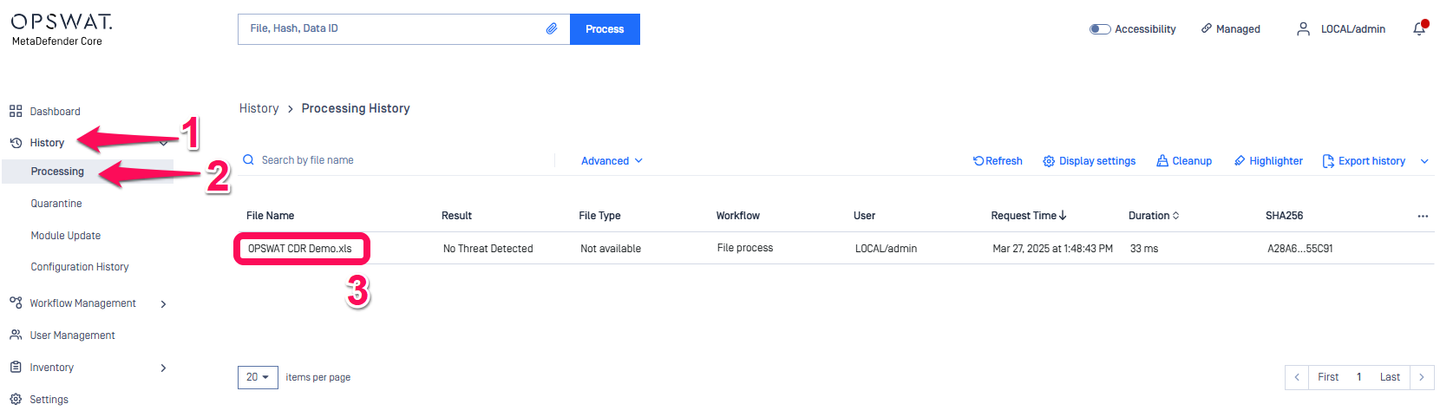The height and width of the screenshot is (409, 1440).
Task: Select Processing under History
Action: click(x=57, y=171)
